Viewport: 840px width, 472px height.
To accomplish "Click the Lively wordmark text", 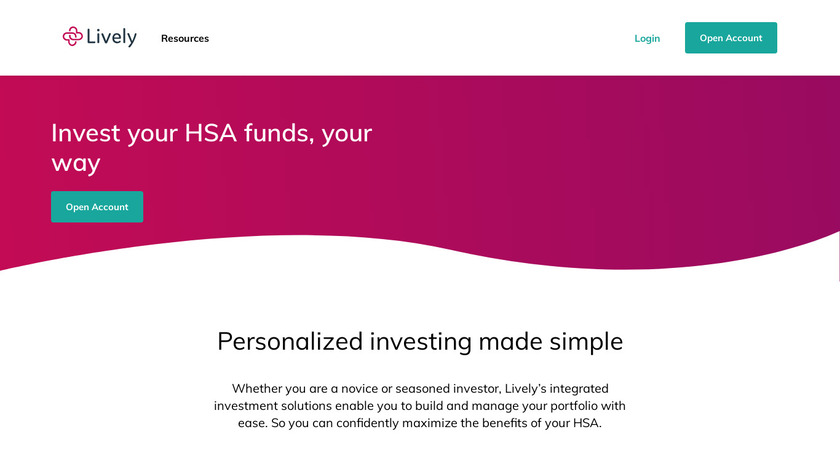I will coord(111,38).
